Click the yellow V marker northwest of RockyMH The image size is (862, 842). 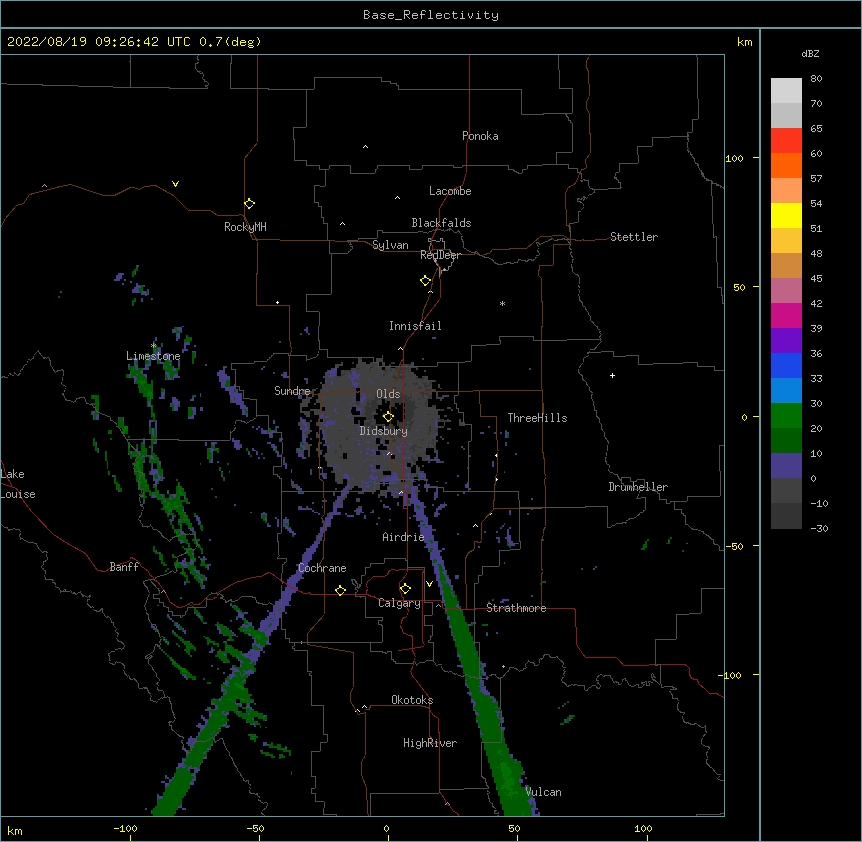coord(175,184)
